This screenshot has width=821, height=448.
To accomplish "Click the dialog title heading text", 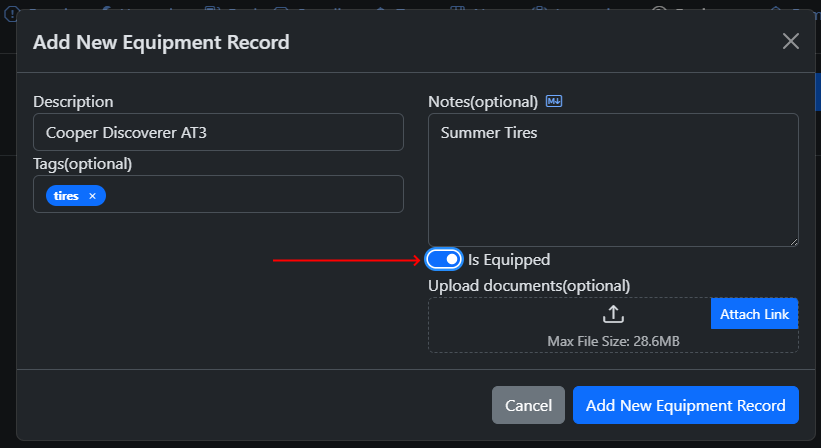I will click(161, 42).
